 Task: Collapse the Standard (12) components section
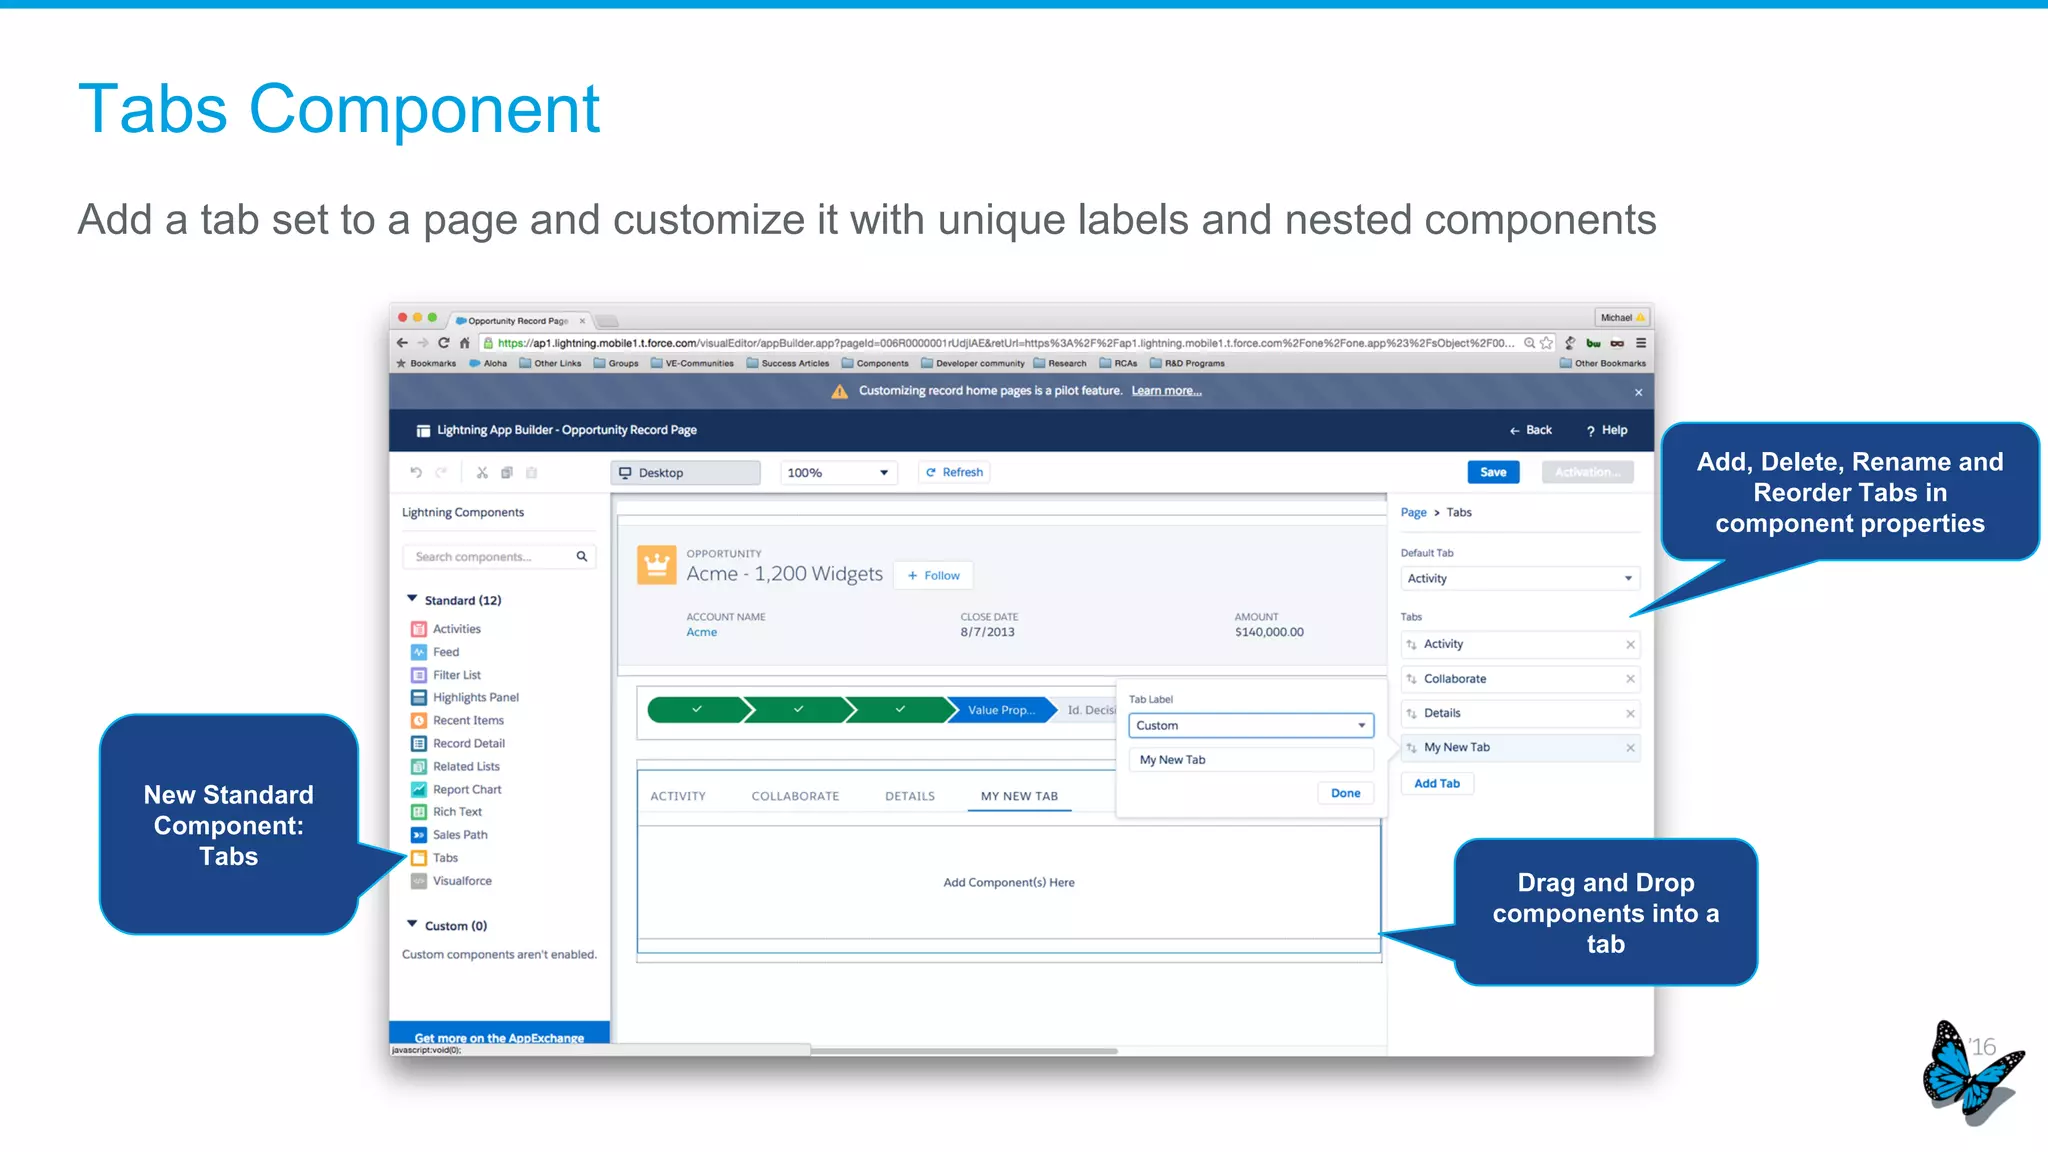[412, 599]
